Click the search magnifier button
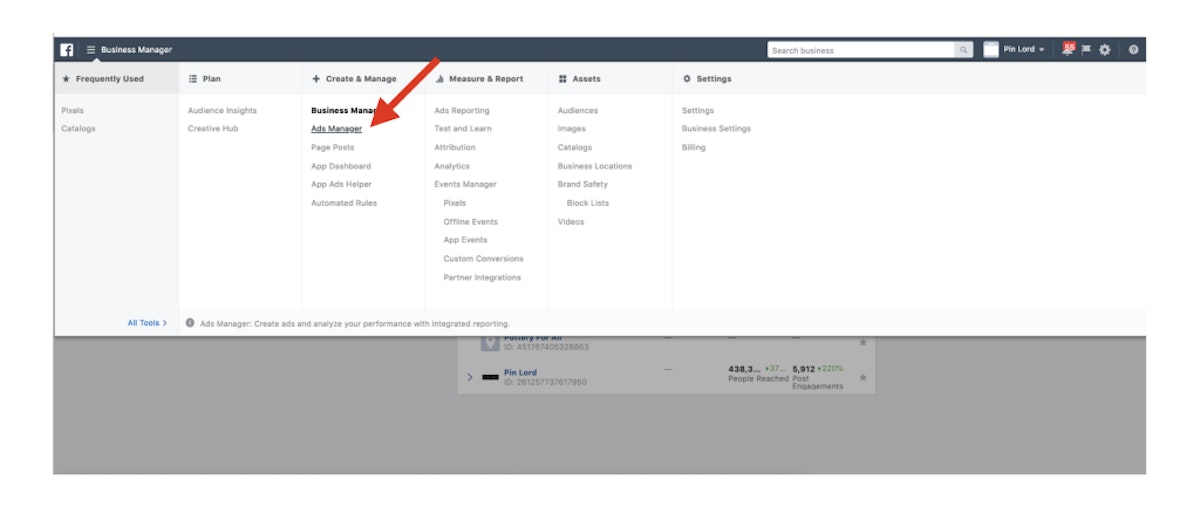The width and height of the screenshot is (1200, 513). (964, 50)
